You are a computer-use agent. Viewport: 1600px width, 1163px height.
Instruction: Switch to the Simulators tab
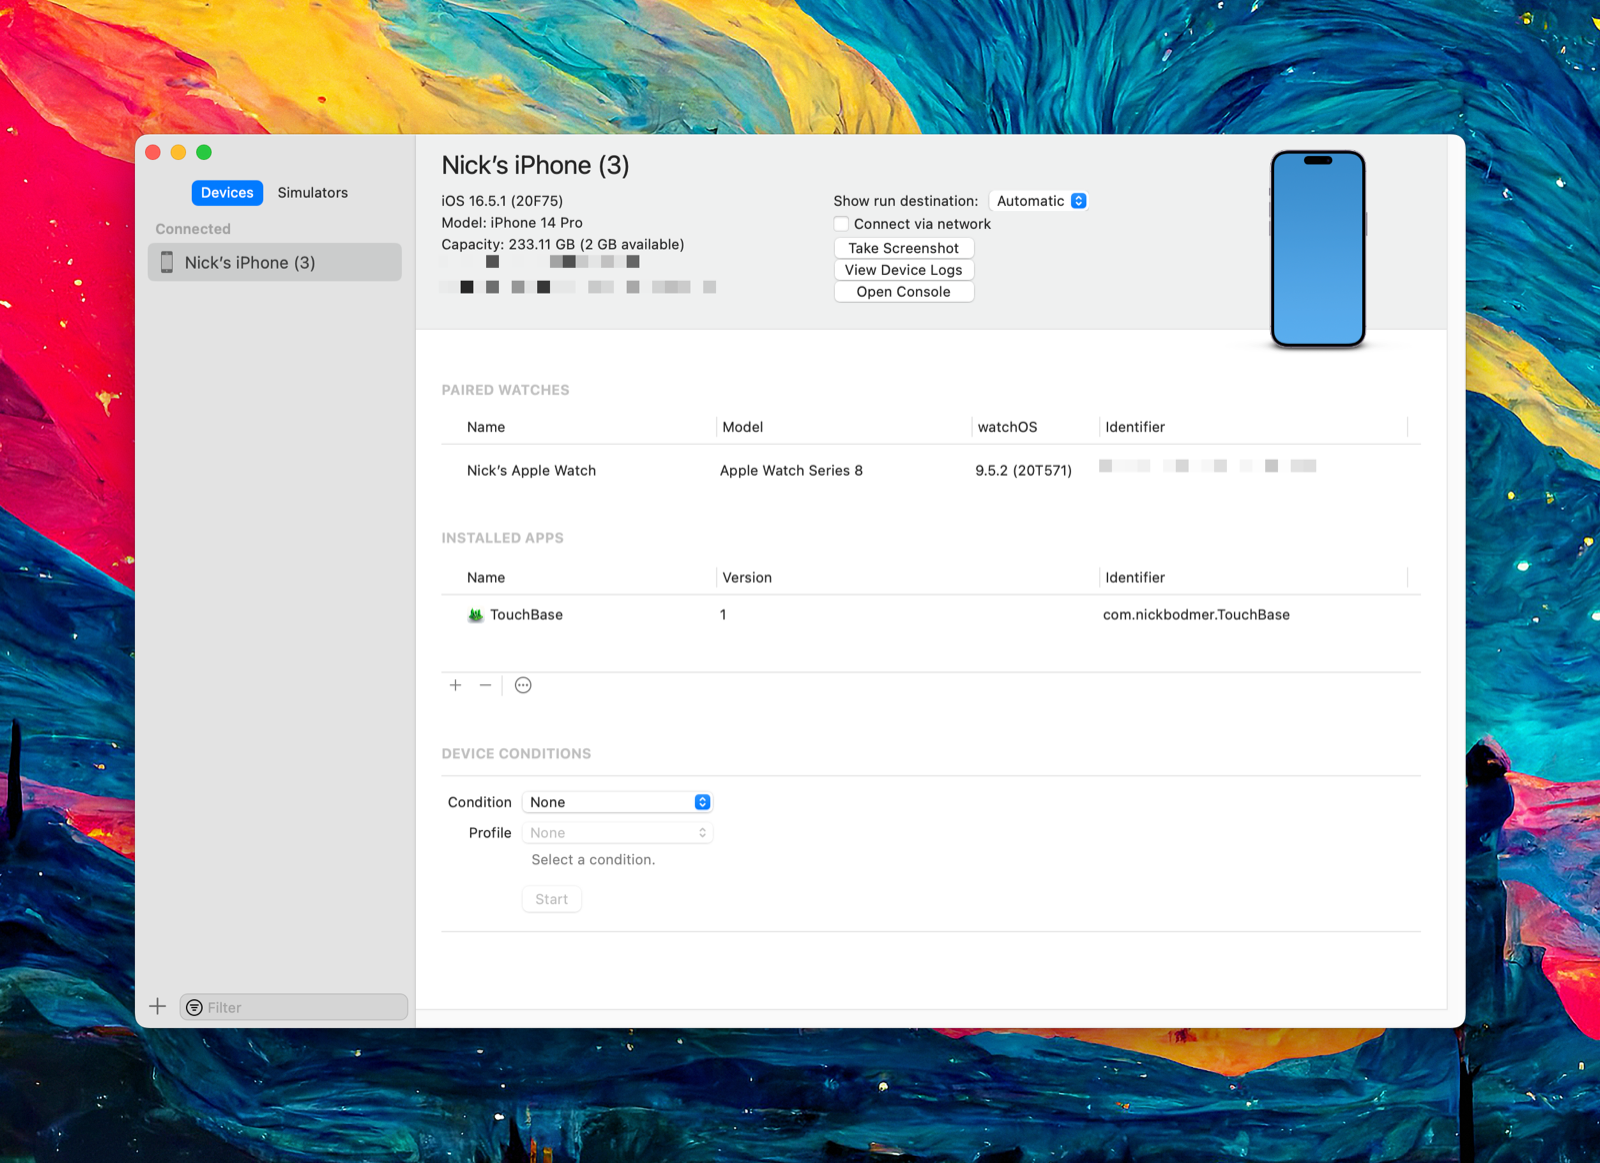coord(313,192)
